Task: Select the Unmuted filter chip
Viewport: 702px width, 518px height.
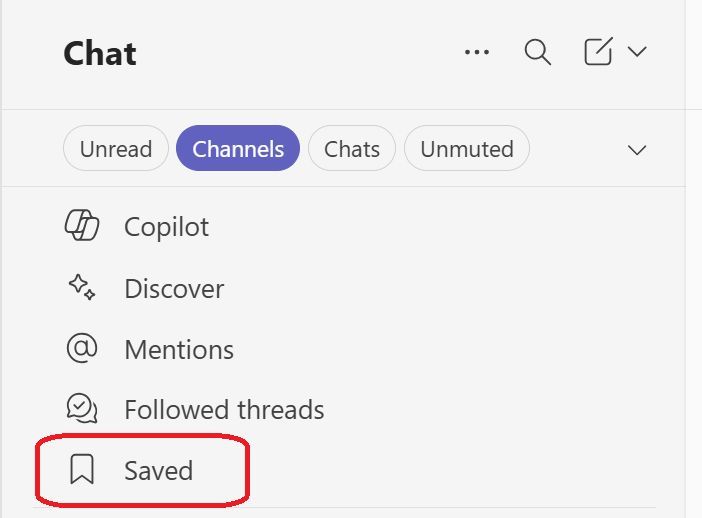Action: click(x=467, y=148)
